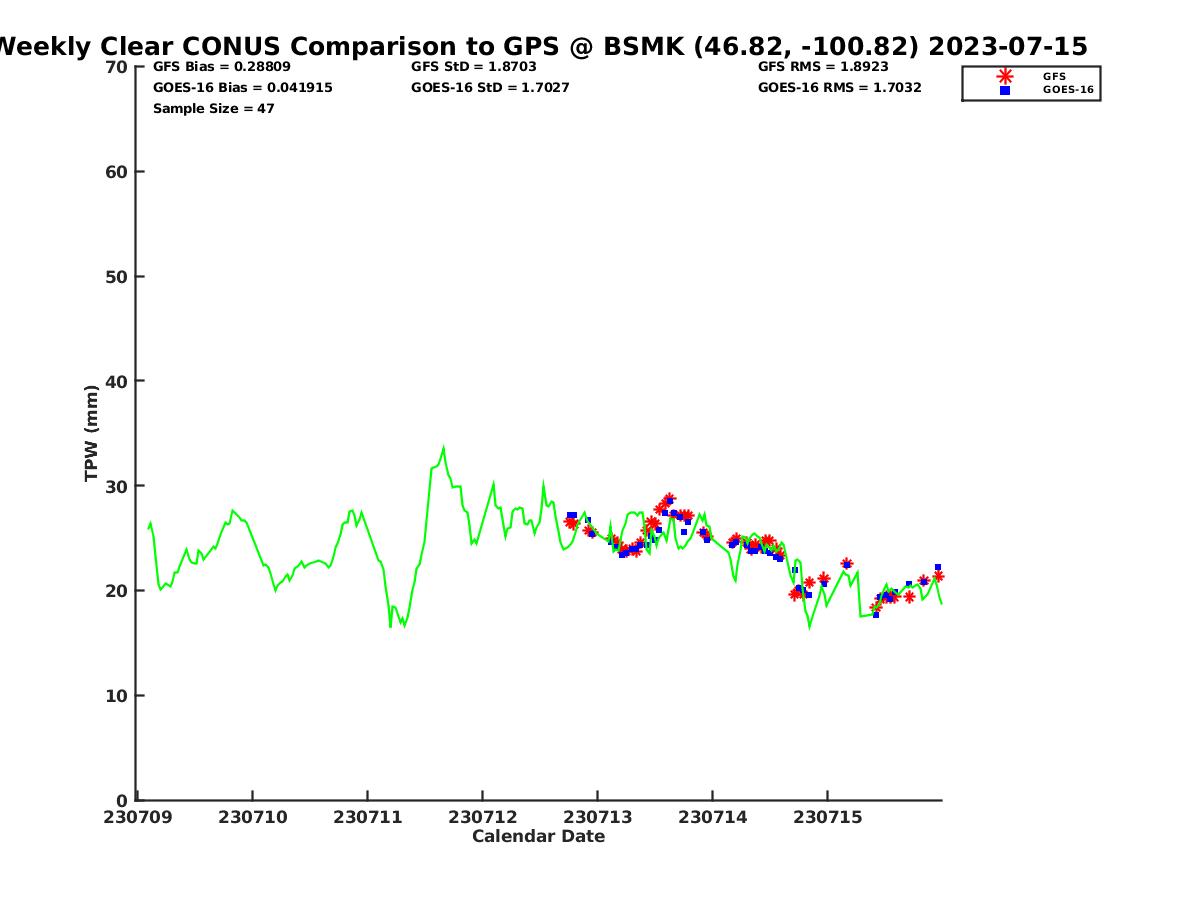Click the GOES-16 blue square legend marker
The image size is (1200, 900).
(1004, 90)
